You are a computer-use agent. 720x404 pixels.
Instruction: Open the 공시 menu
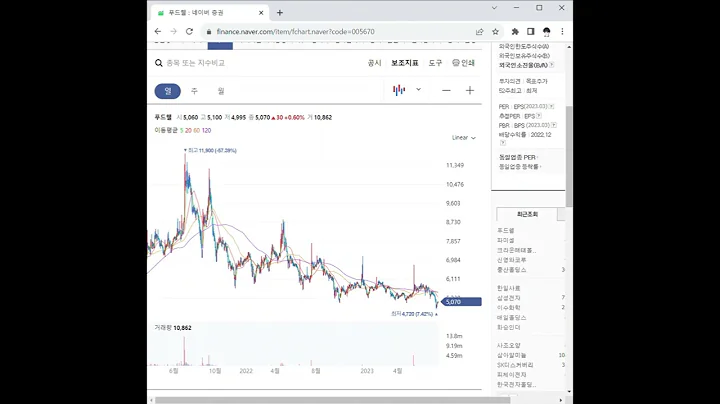(x=374, y=63)
